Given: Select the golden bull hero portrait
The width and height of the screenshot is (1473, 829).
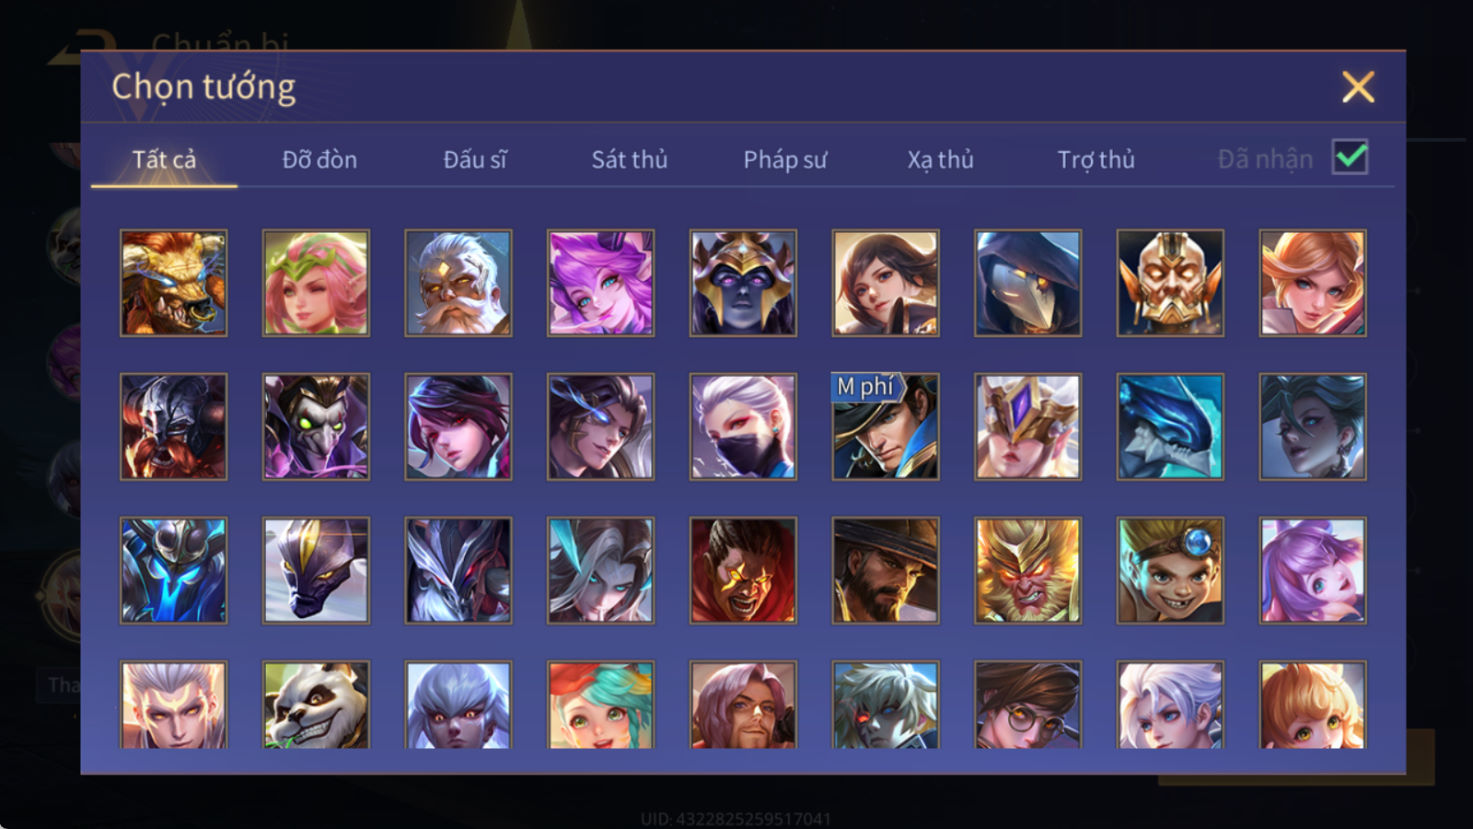Looking at the screenshot, I should tap(174, 283).
